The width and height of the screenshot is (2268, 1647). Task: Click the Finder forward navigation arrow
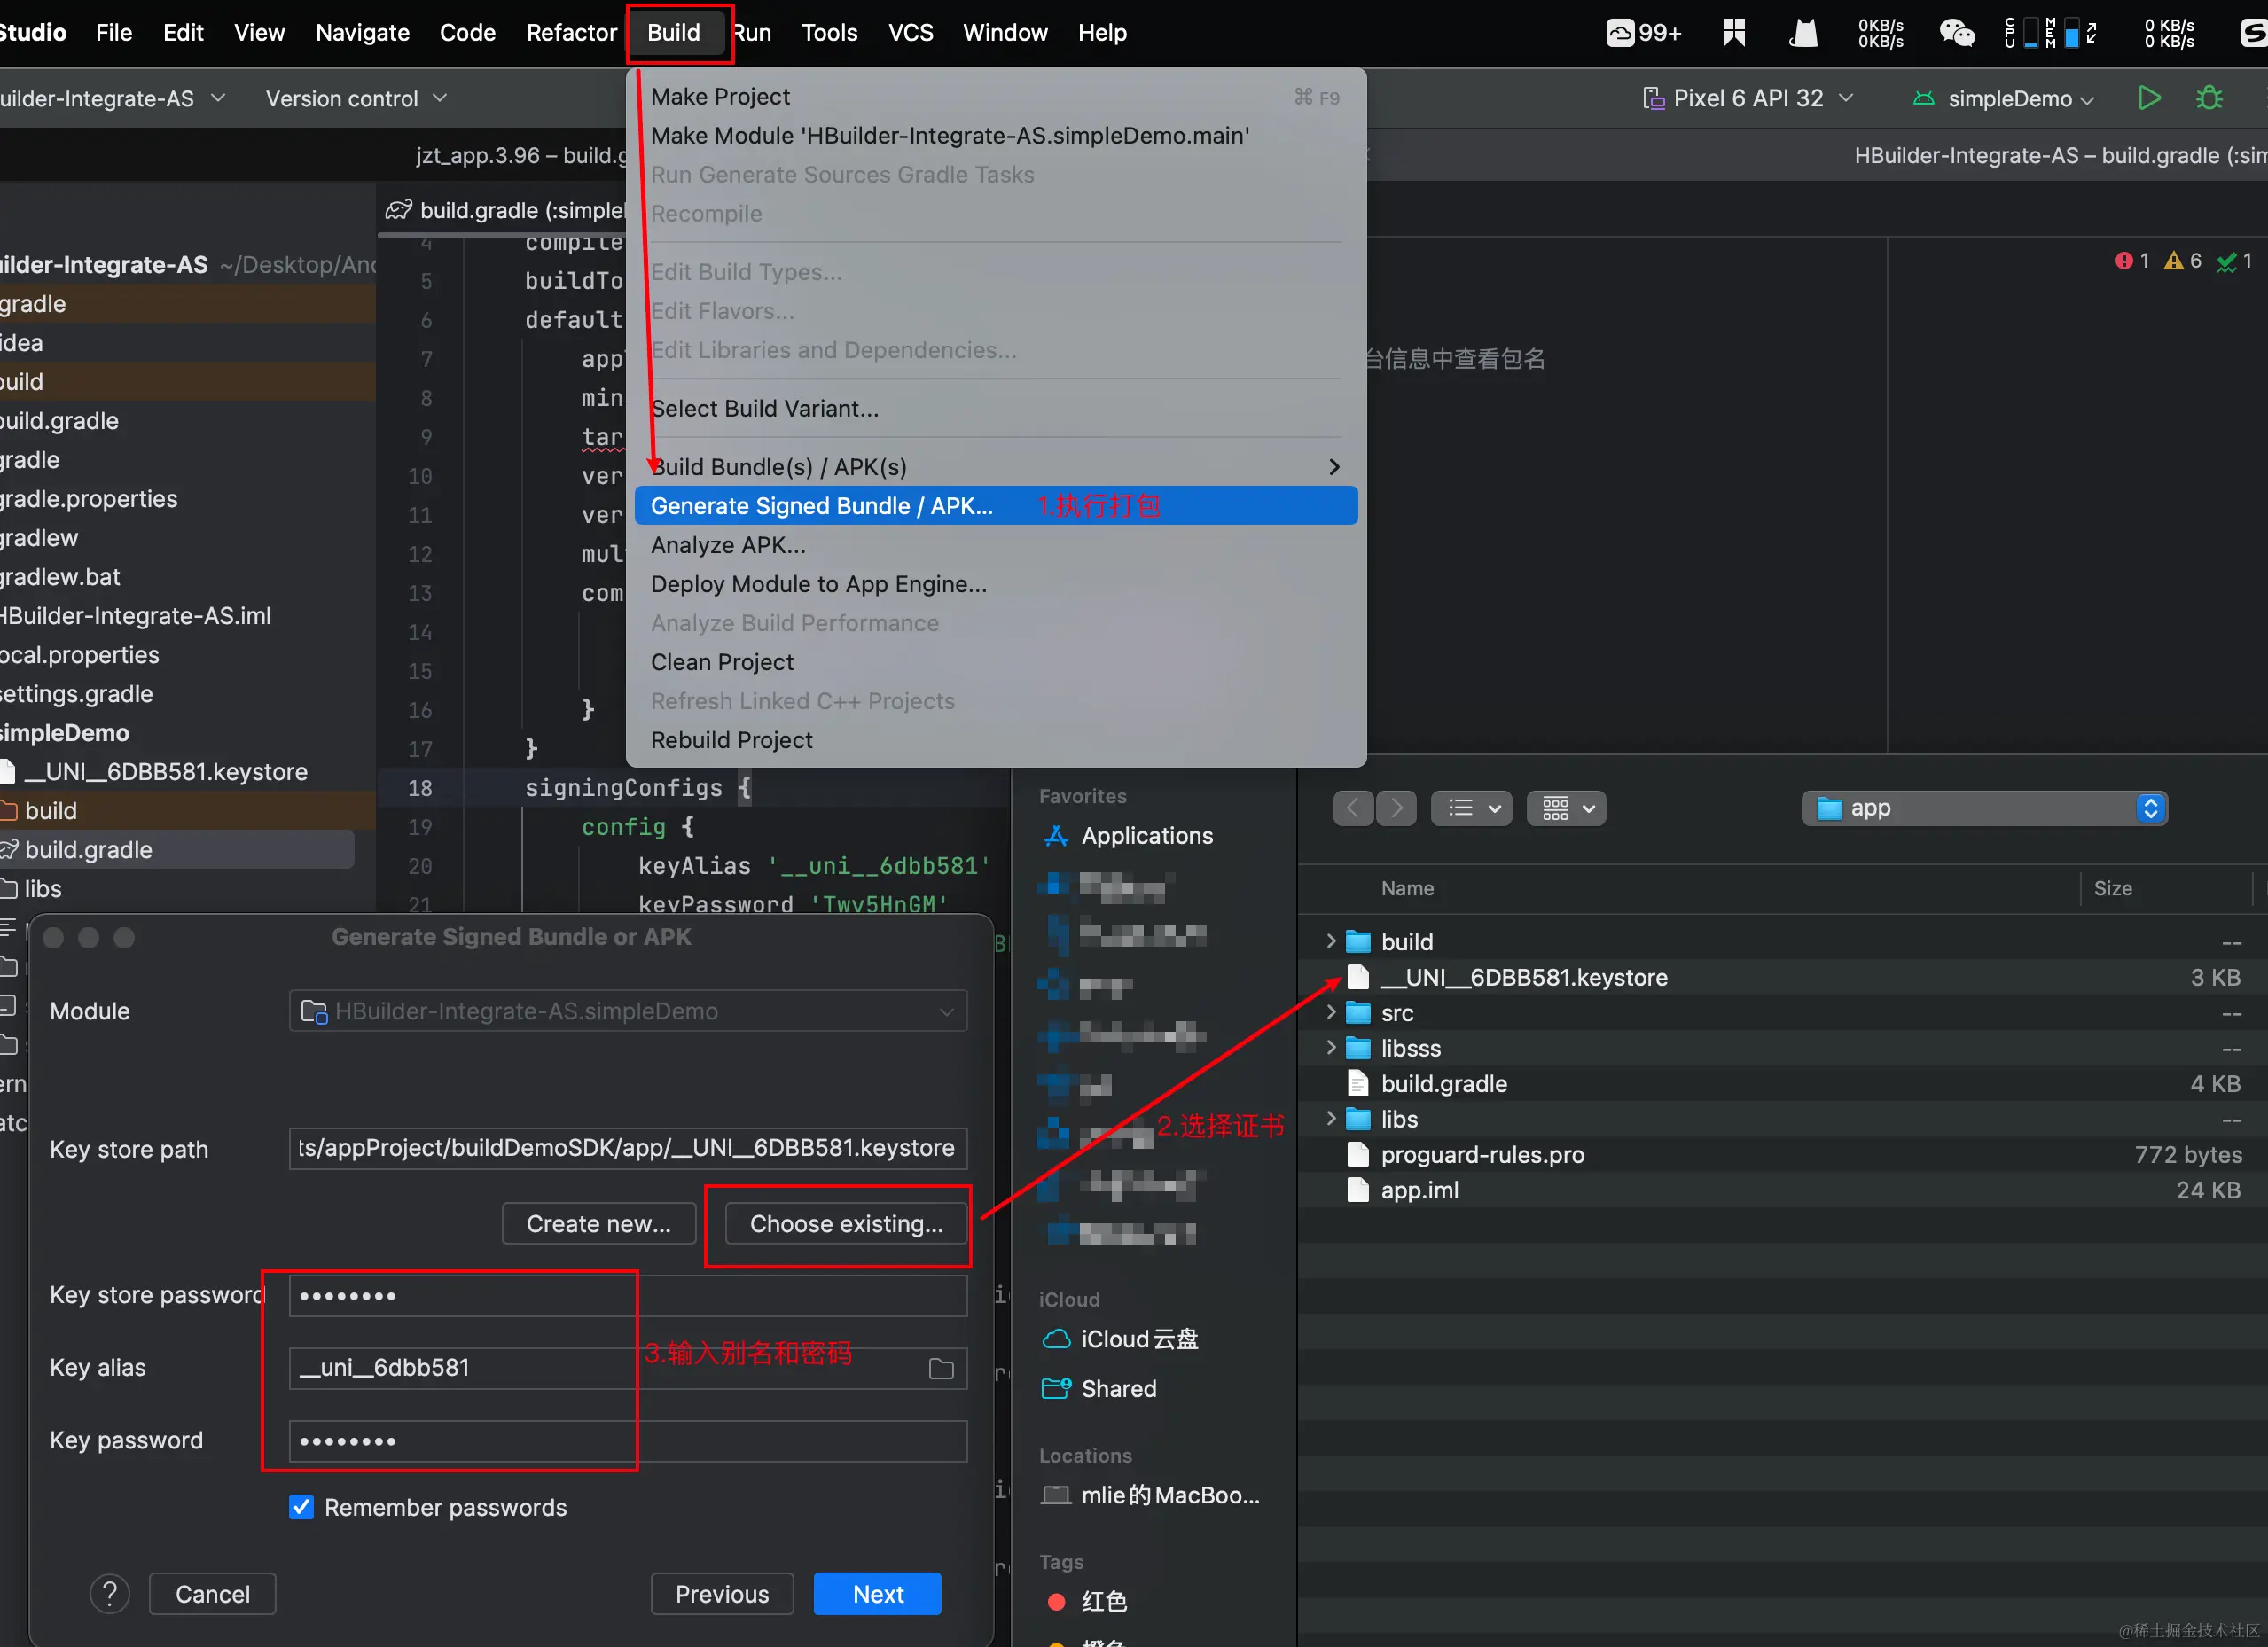1397,808
